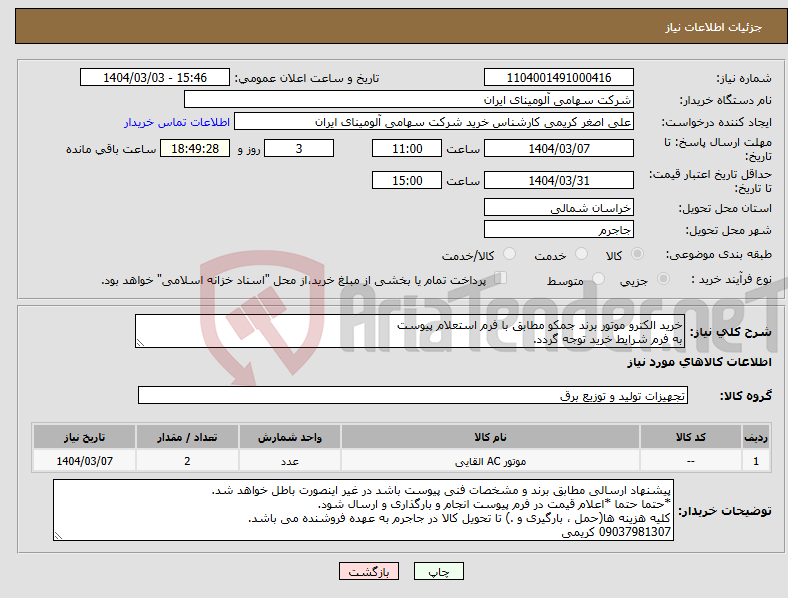Image resolution: width=788 pixels, height=598 pixels.
Task: Click the need number field 1104001491000416
Action: 558,77
